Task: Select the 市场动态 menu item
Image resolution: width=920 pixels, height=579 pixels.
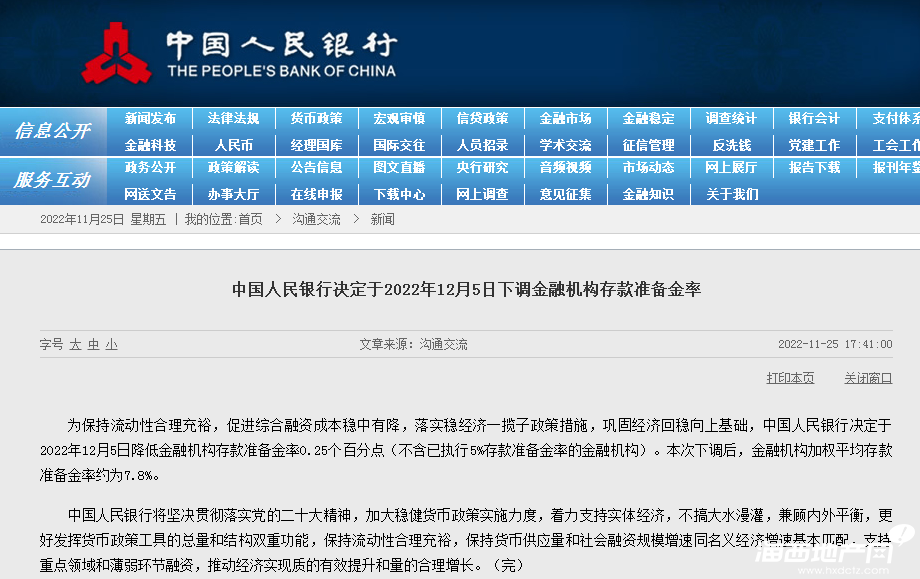Action: point(648,168)
